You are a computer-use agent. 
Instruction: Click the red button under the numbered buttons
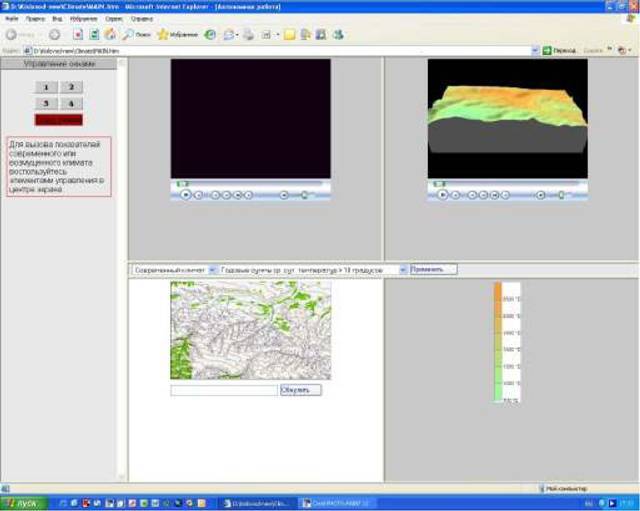59,120
